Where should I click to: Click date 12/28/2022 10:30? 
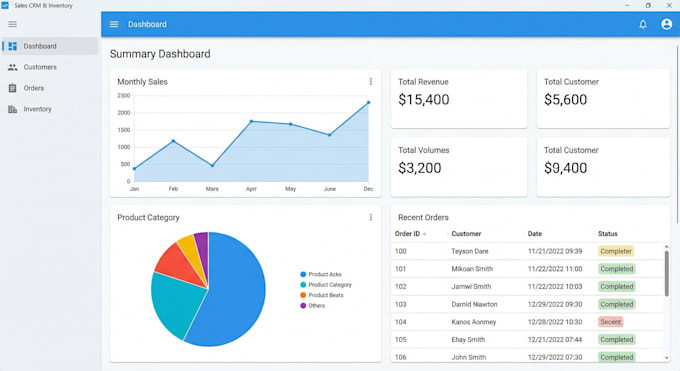pos(555,322)
